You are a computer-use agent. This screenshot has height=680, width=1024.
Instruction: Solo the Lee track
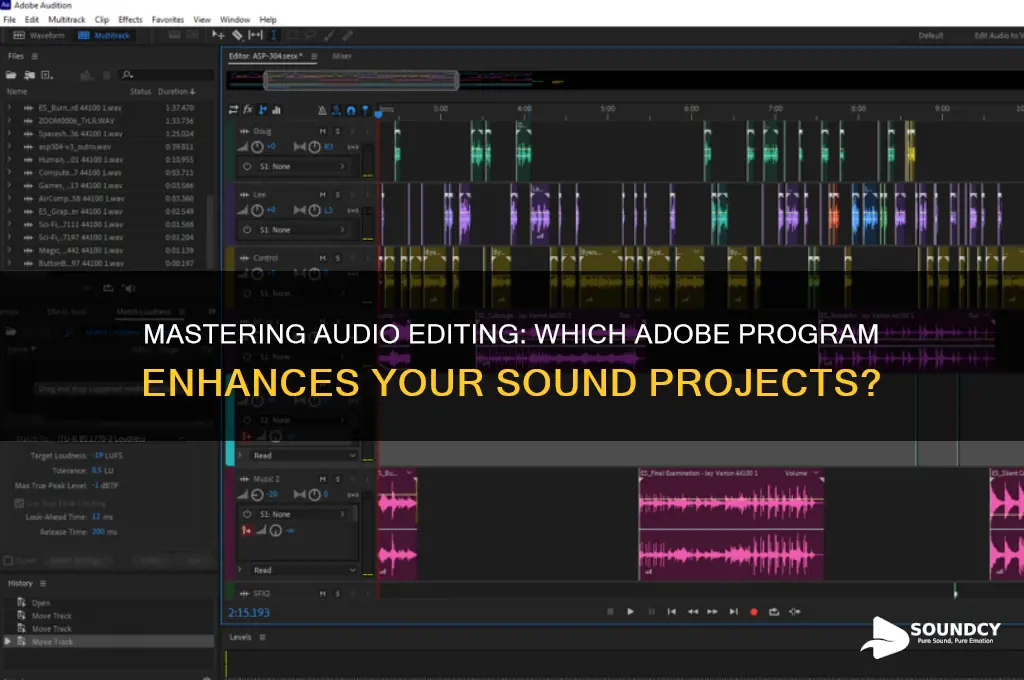pyautogui.click(x=338, y=195)
